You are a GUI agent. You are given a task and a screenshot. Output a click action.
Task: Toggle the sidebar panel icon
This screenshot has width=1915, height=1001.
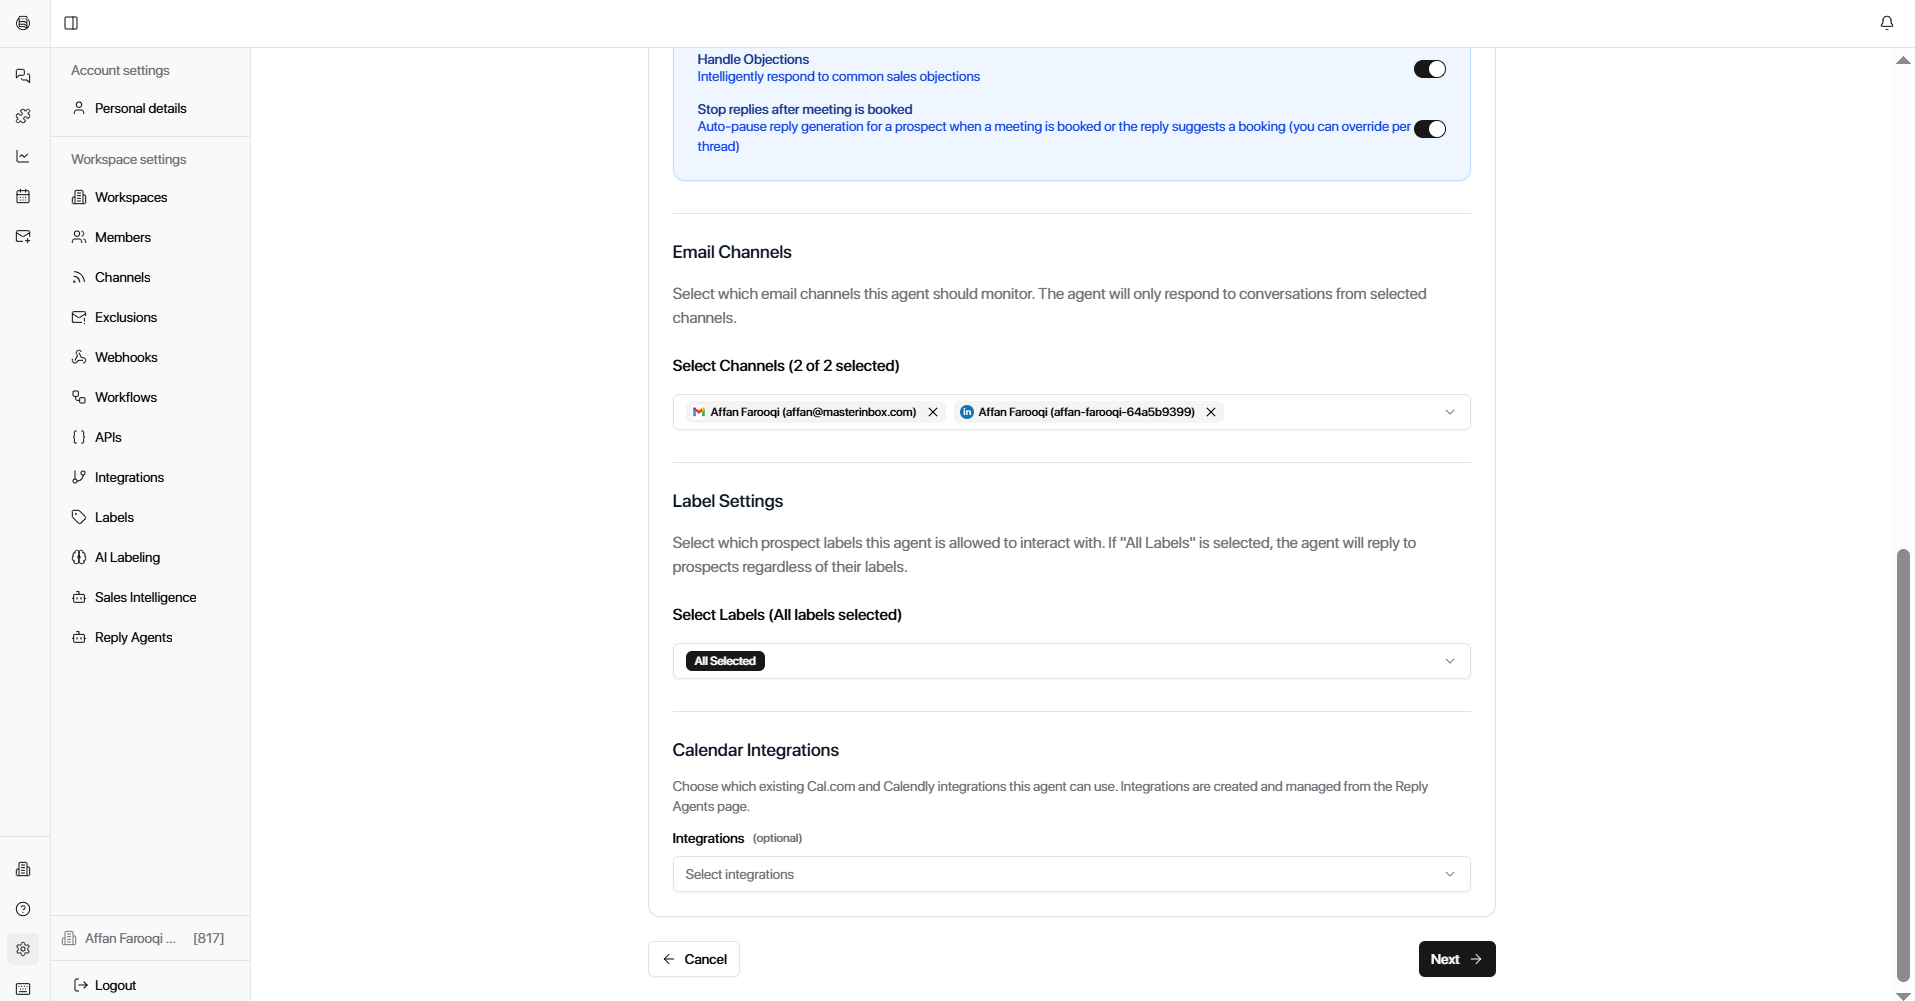tap(71, 23)
